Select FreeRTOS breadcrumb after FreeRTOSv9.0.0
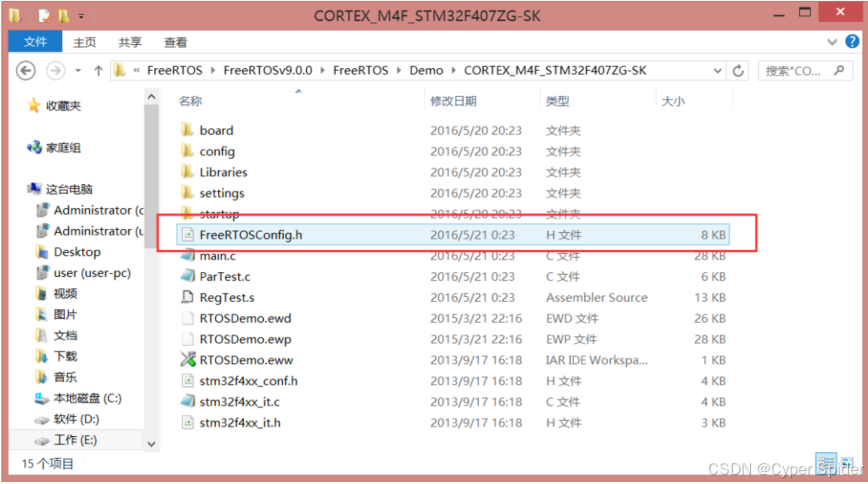 pyautogui.click(x=360, y=70)
